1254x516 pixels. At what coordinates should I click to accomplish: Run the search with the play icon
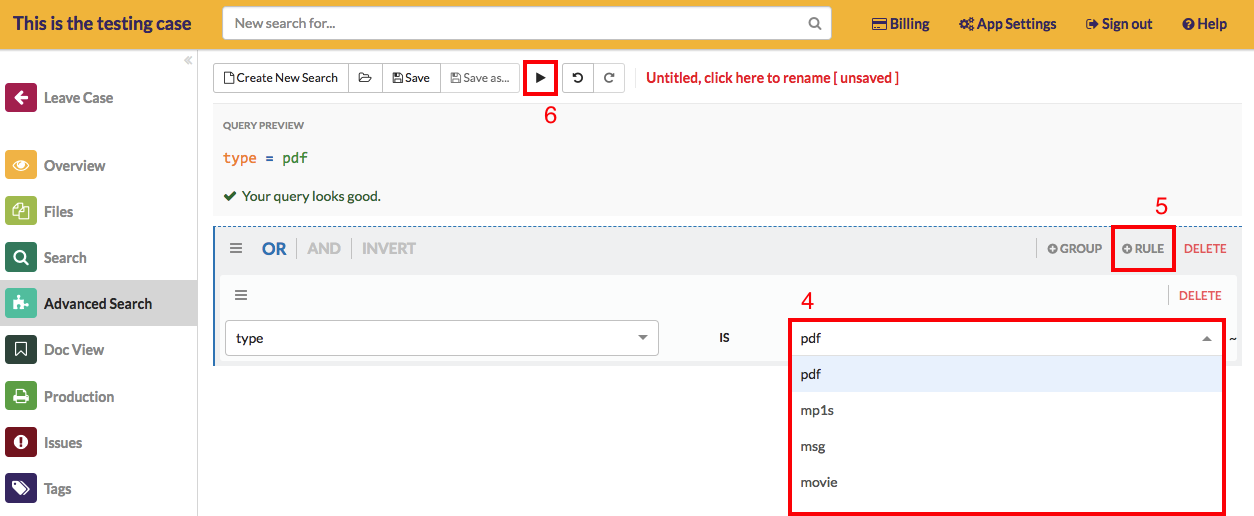tap(540, 78)
